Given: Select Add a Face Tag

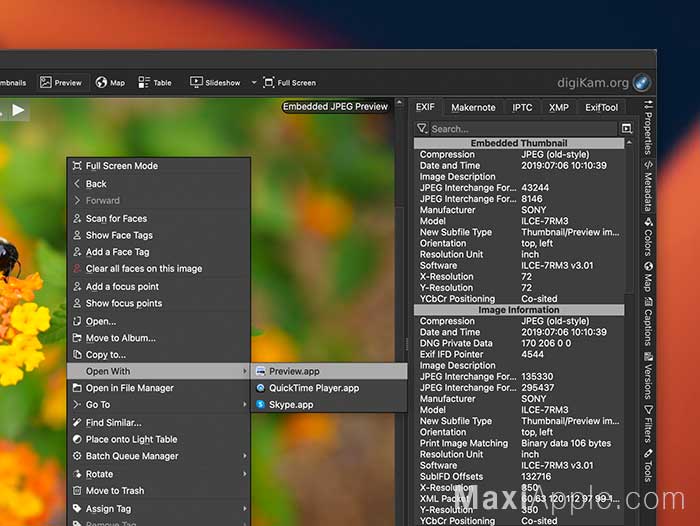Looking at the screenshot, I should (158, 252).
